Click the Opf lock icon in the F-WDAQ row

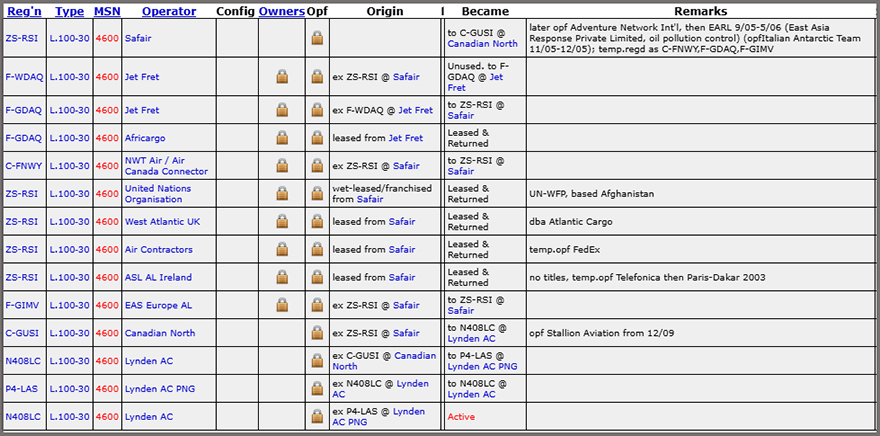click(x=317, y=77)
